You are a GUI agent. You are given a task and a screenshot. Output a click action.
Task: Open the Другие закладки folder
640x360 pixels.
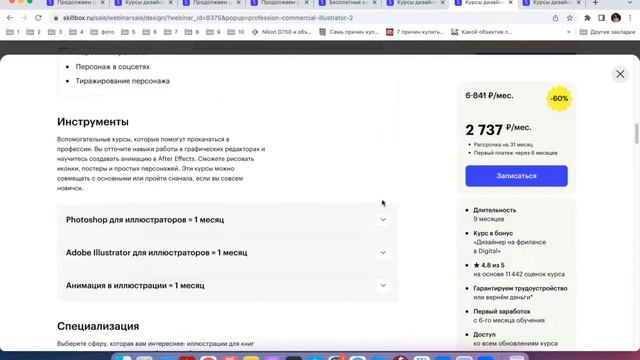[x=607, y=32]
